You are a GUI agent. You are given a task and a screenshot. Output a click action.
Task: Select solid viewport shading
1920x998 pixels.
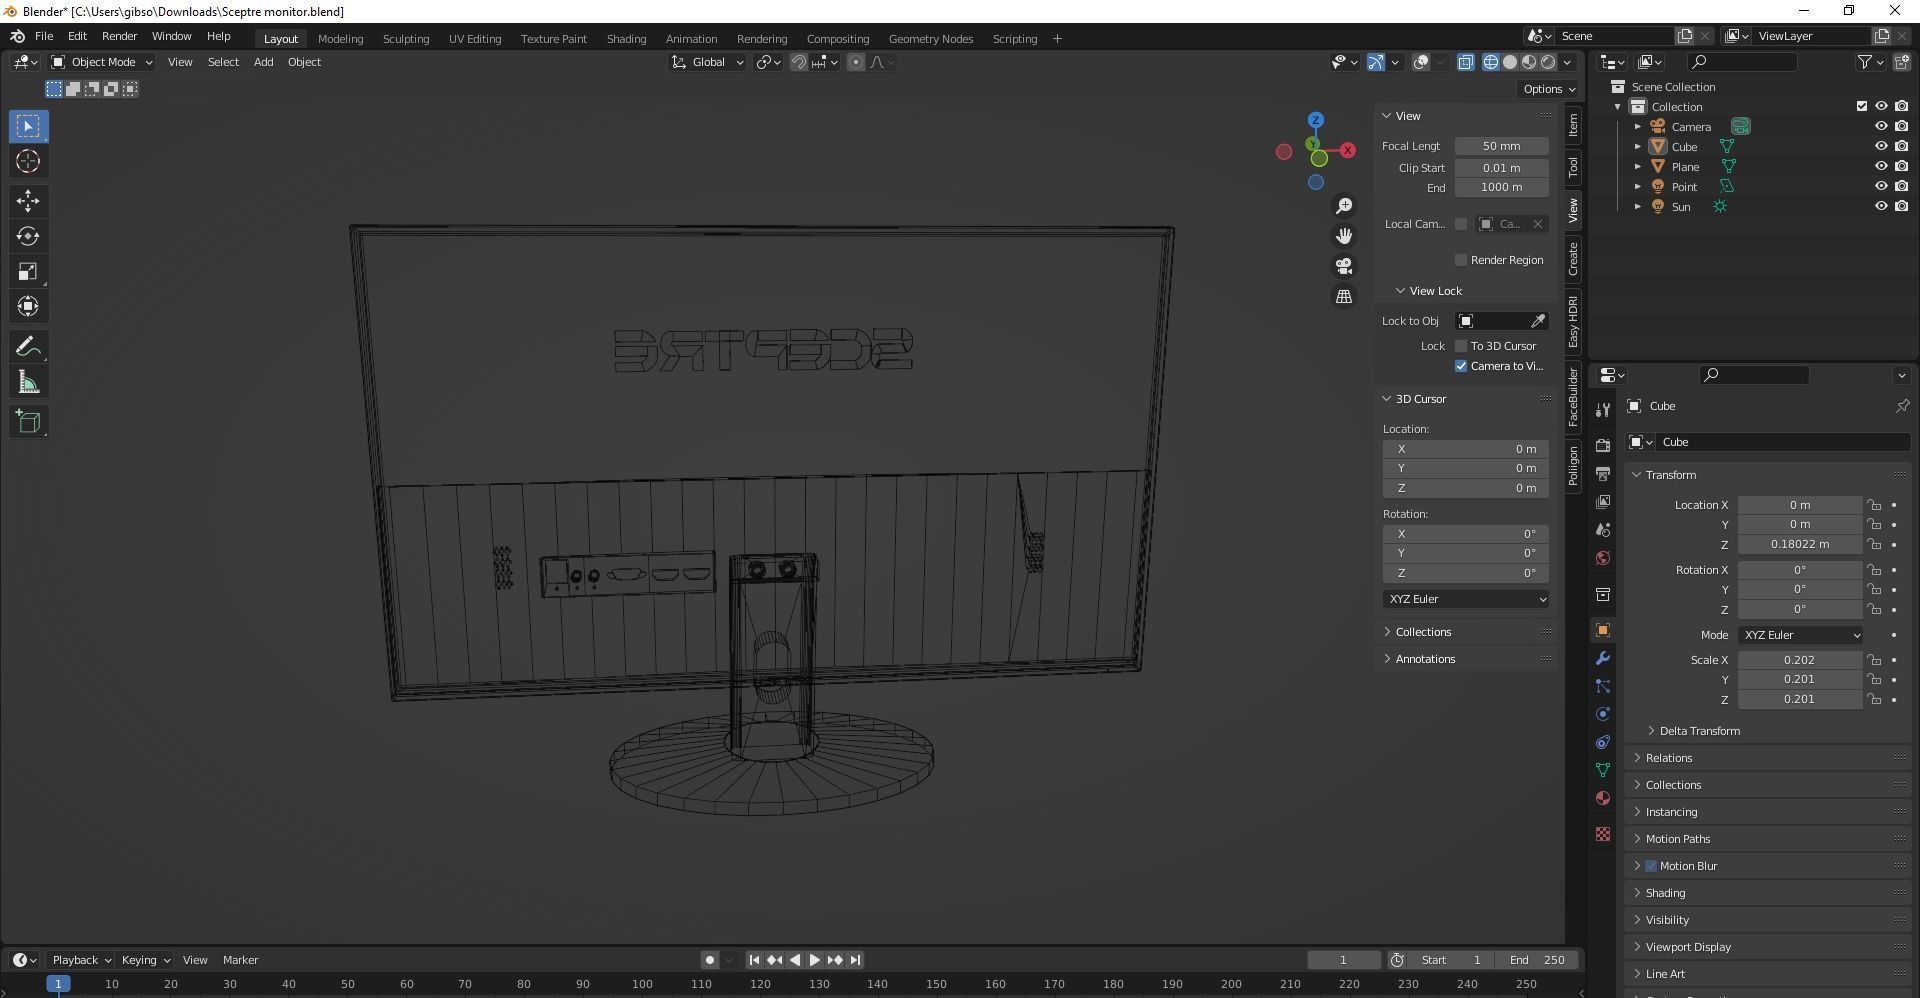click(1510, 62)
